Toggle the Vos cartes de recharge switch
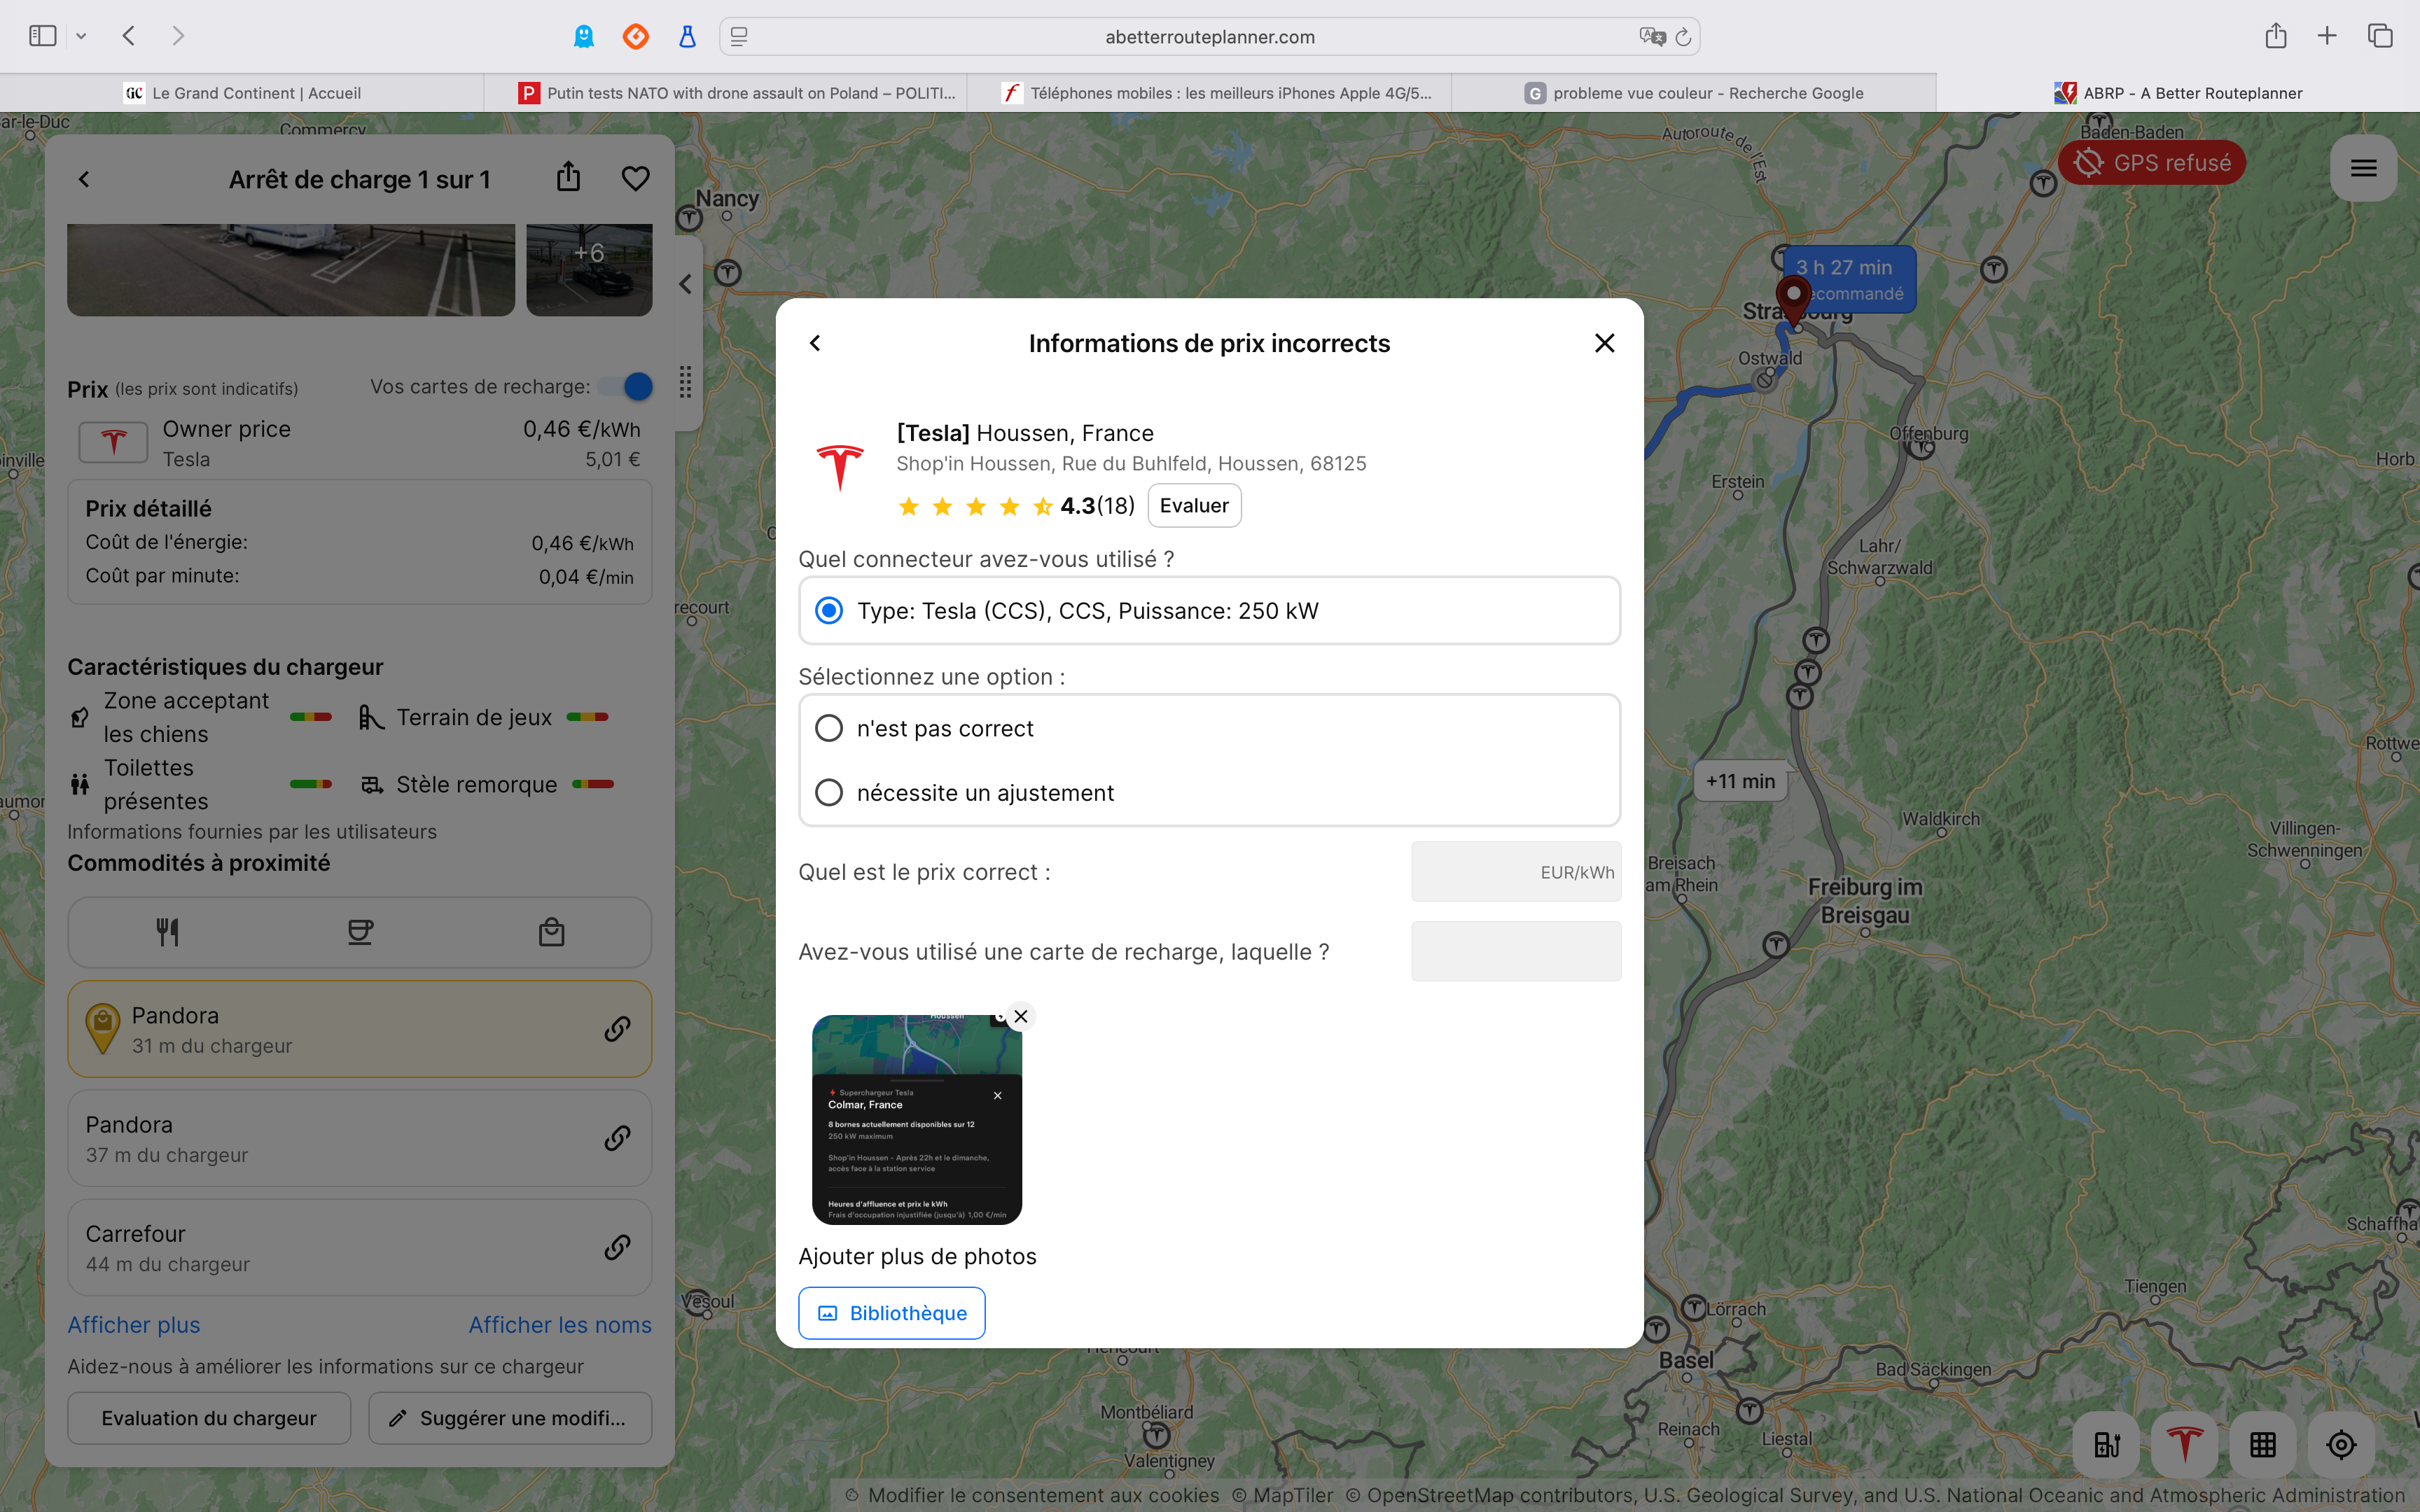The height and width of the screenshot is (1512, 2420). point(627,386)
